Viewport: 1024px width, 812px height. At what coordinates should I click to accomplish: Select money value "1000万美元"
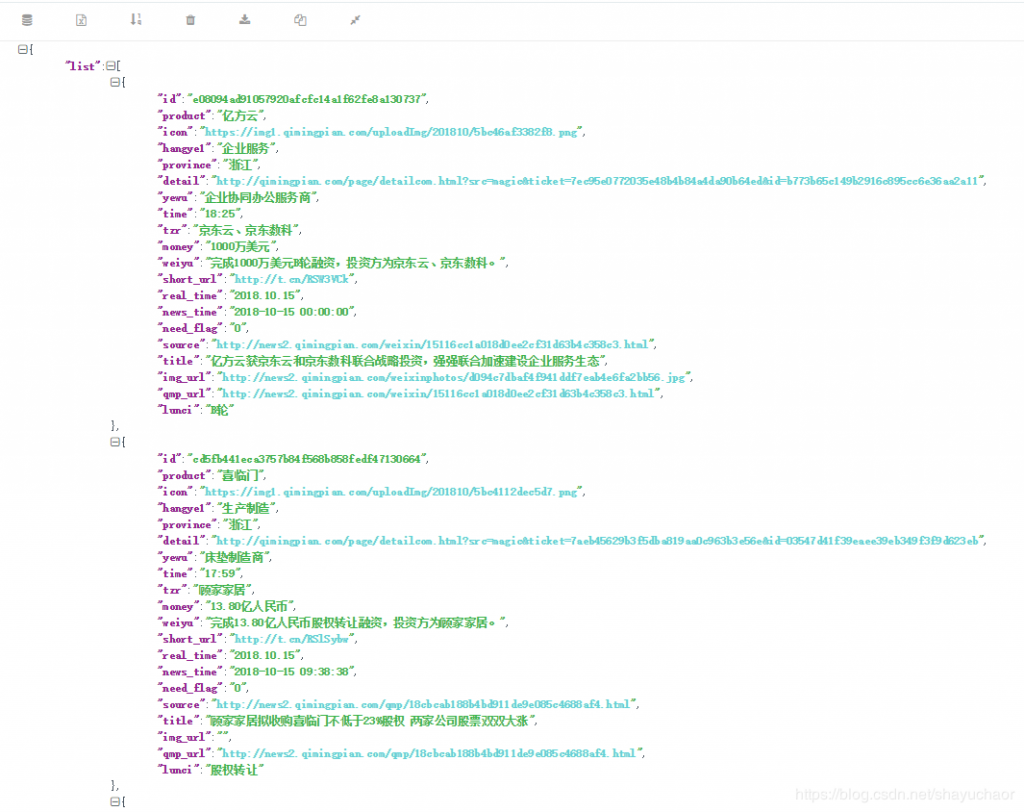coord(240,246)
